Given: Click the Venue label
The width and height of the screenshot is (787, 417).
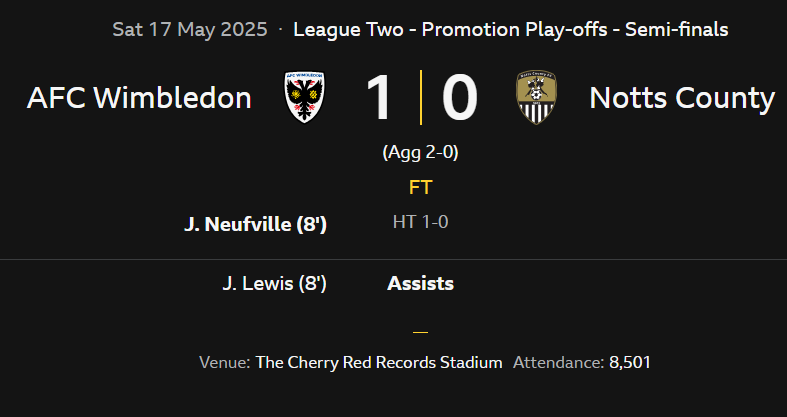Looking at the screenshot, I should [224, 362].
